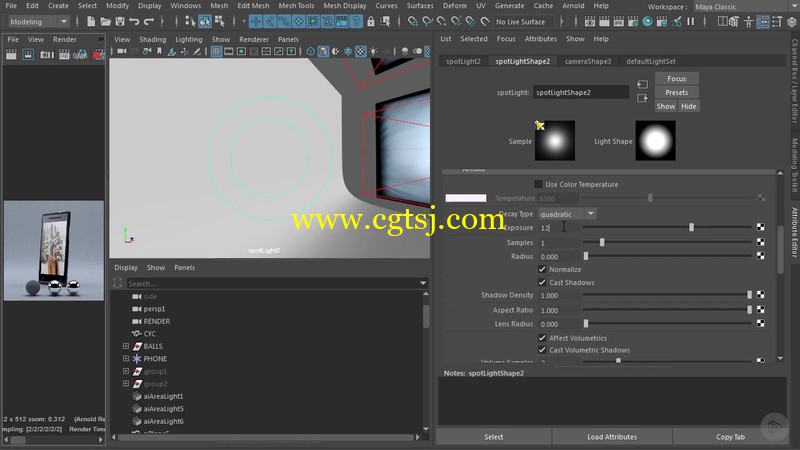Save the scene with the floppy icon
The height and width of the screenshot is (450, 800).
[120, 22]
